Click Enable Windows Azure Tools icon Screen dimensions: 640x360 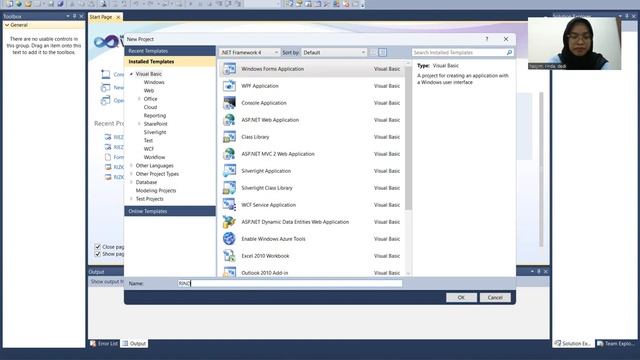pyautogui.click(x=229, y=239)
